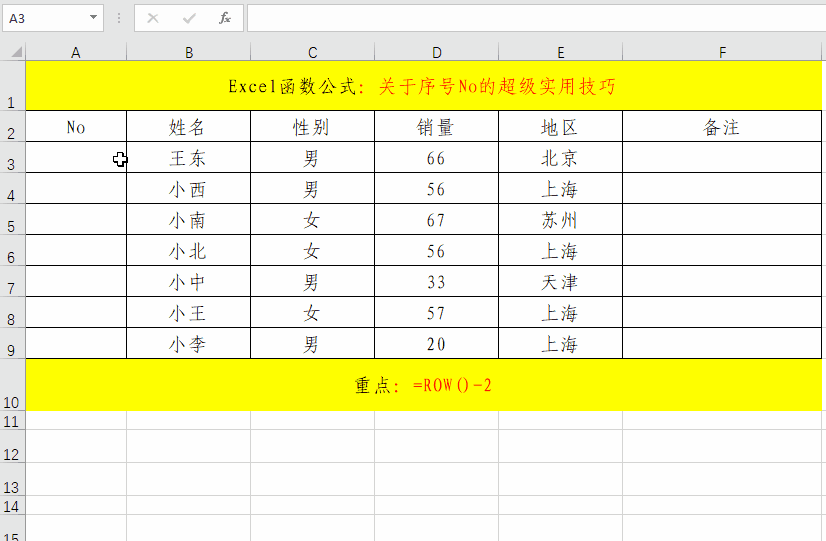The height and width of the screenshot is (541, 826).
Task: Click the 销量 header cell
Action: 436,126
